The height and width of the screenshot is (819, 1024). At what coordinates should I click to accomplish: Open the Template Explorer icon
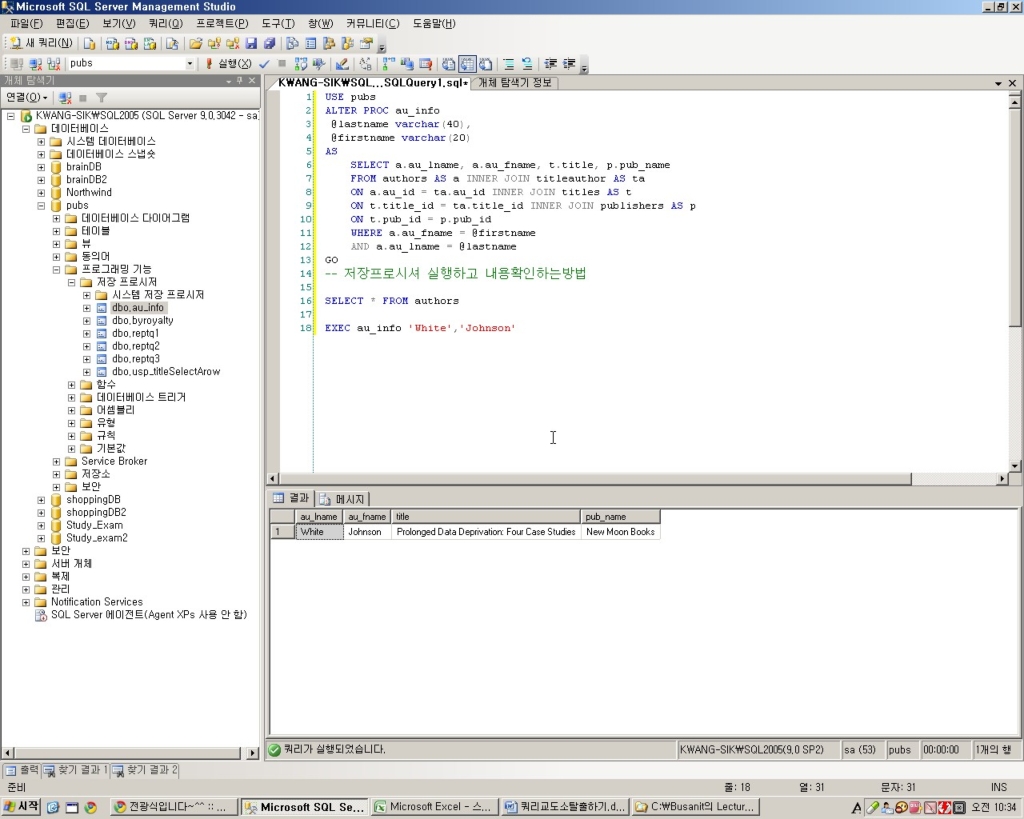tap(347, 44)
